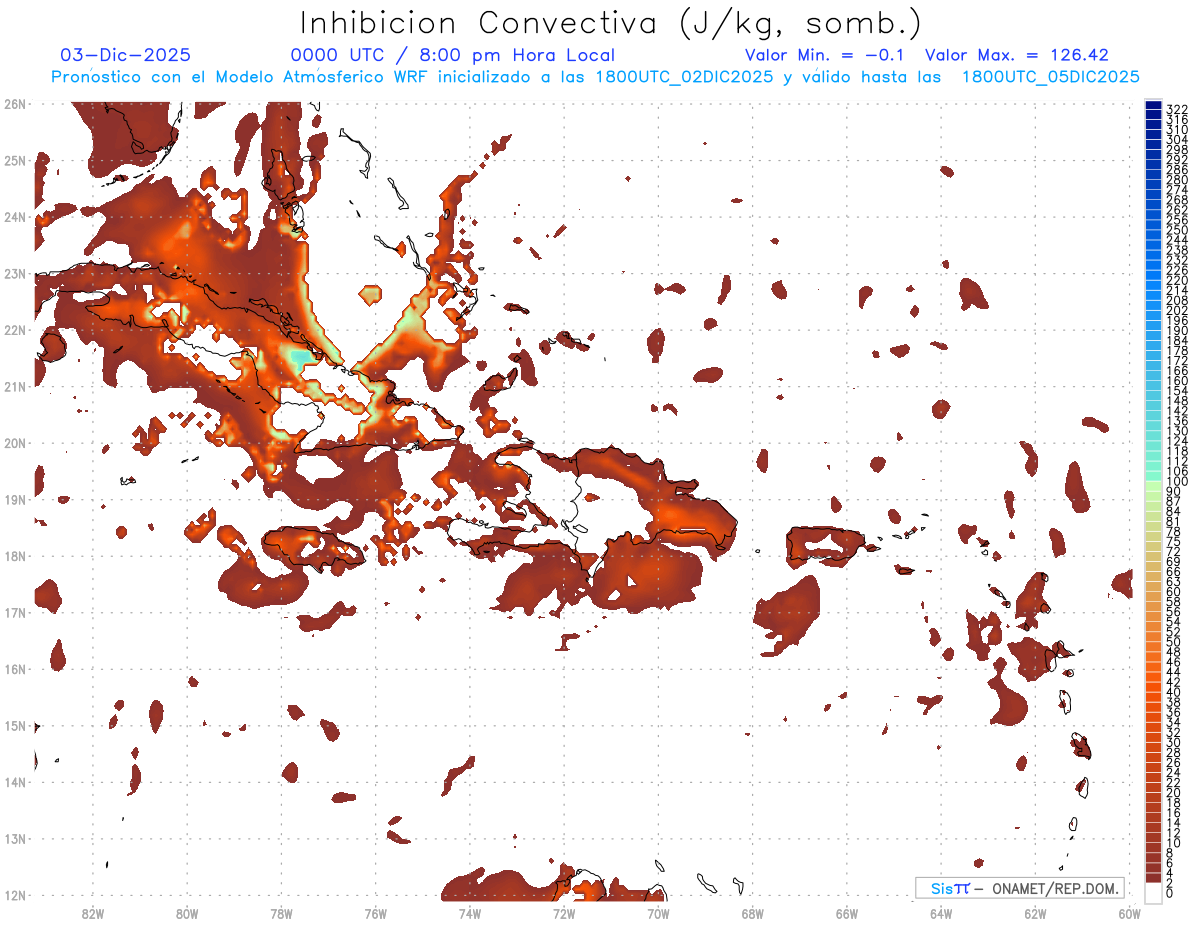
Task: Click the 'Valor Min. = -0.1' readout
Action: tap(825, 55)
